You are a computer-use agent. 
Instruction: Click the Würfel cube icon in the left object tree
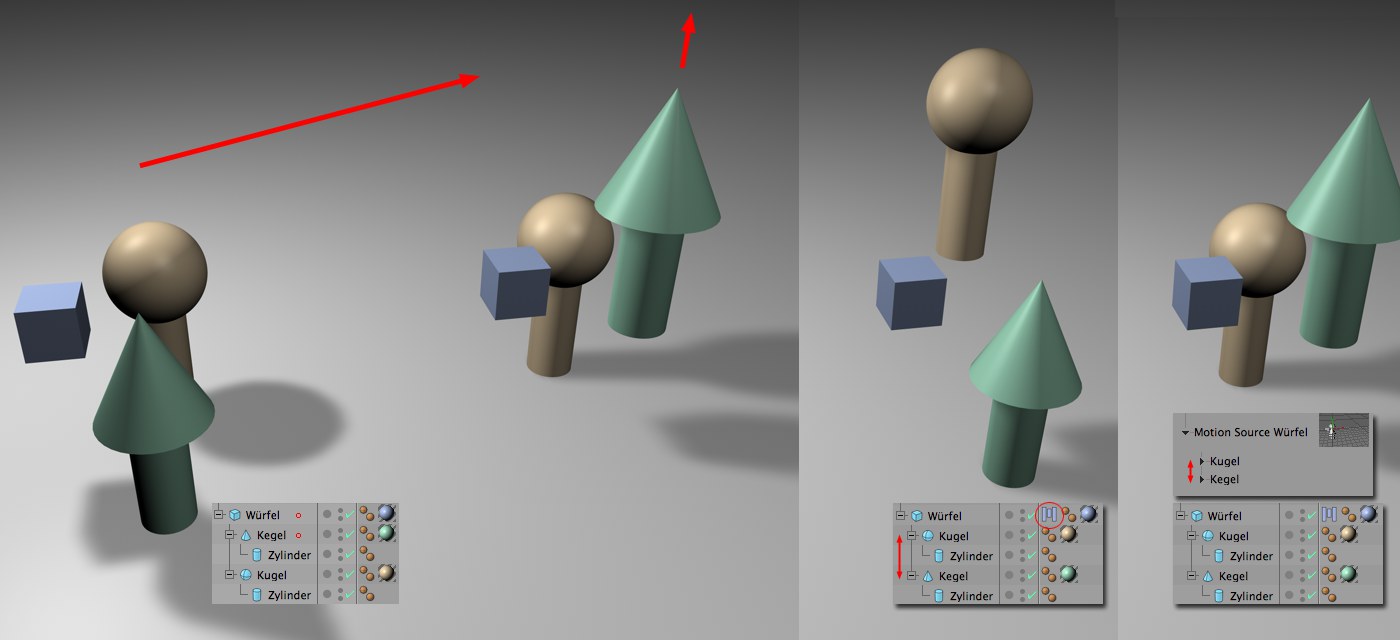[x=235, y=515]
